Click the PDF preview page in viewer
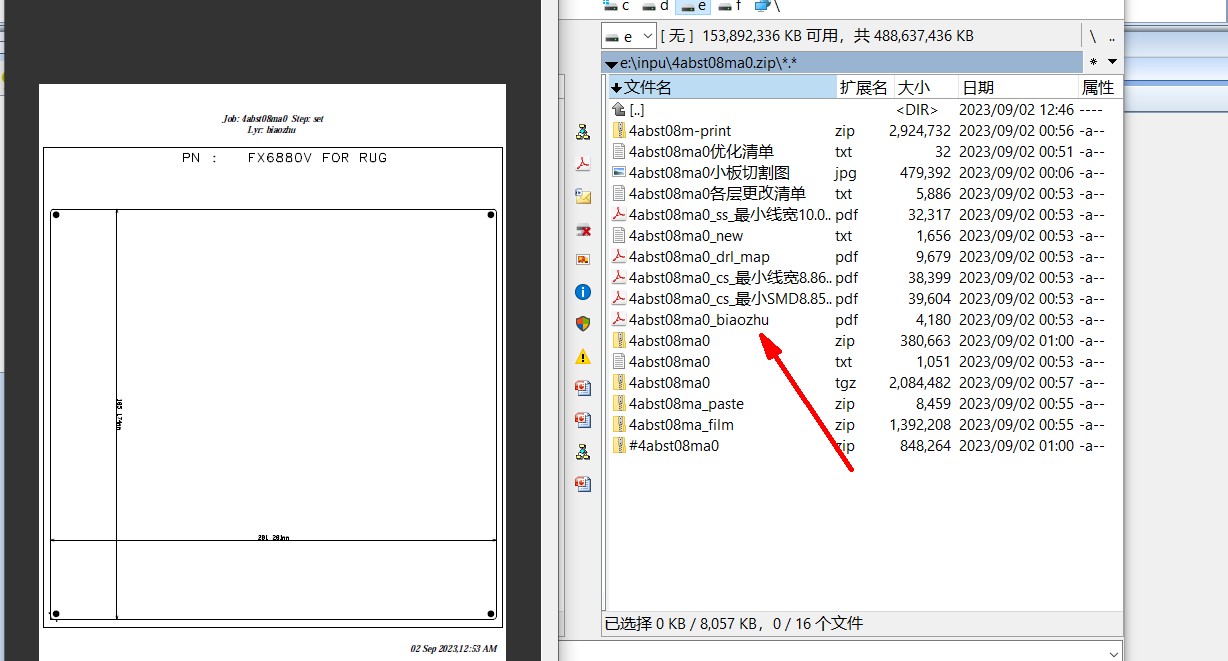 [272, 372]
